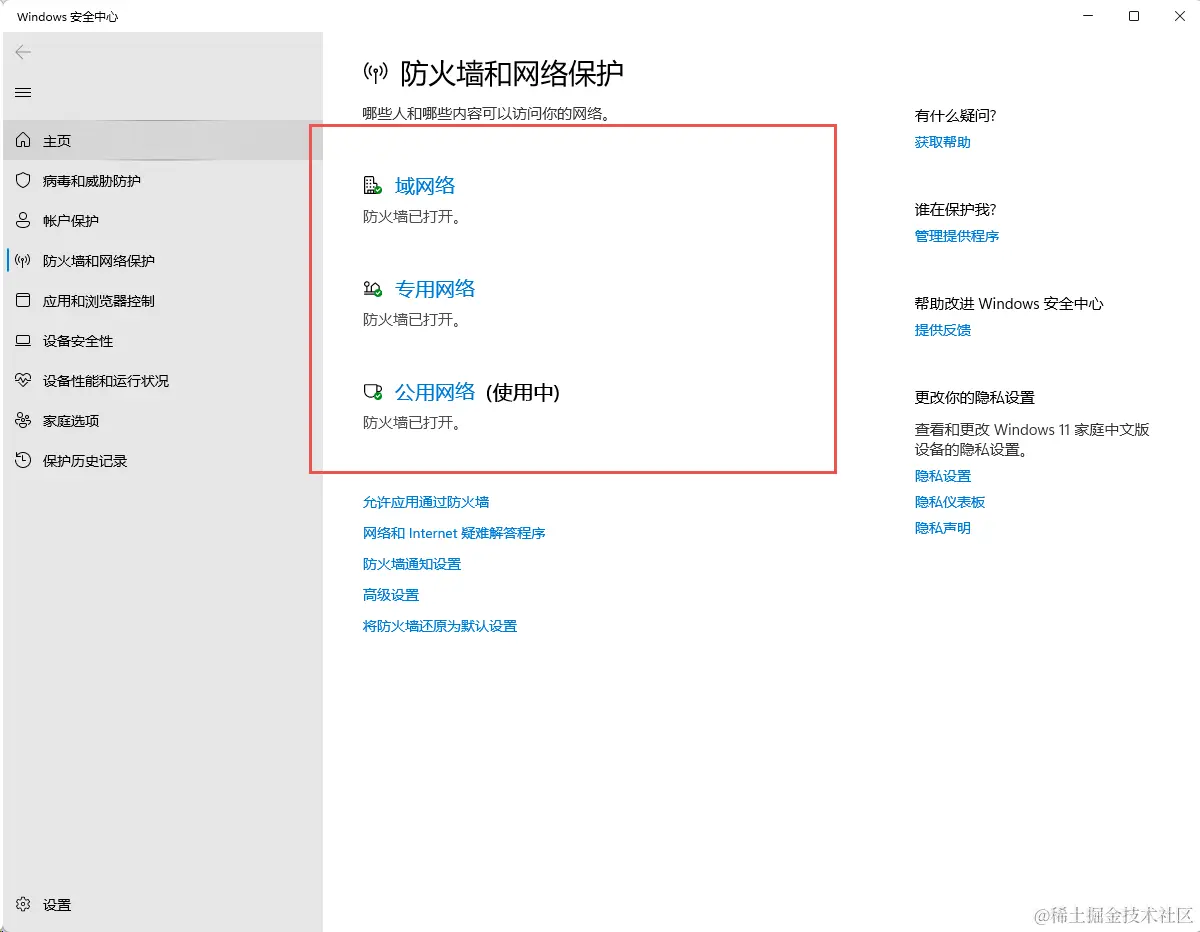The height and width of the screenshot is (932, 1200).
Task: Click the back arrow icon
Action: point(23,52)
